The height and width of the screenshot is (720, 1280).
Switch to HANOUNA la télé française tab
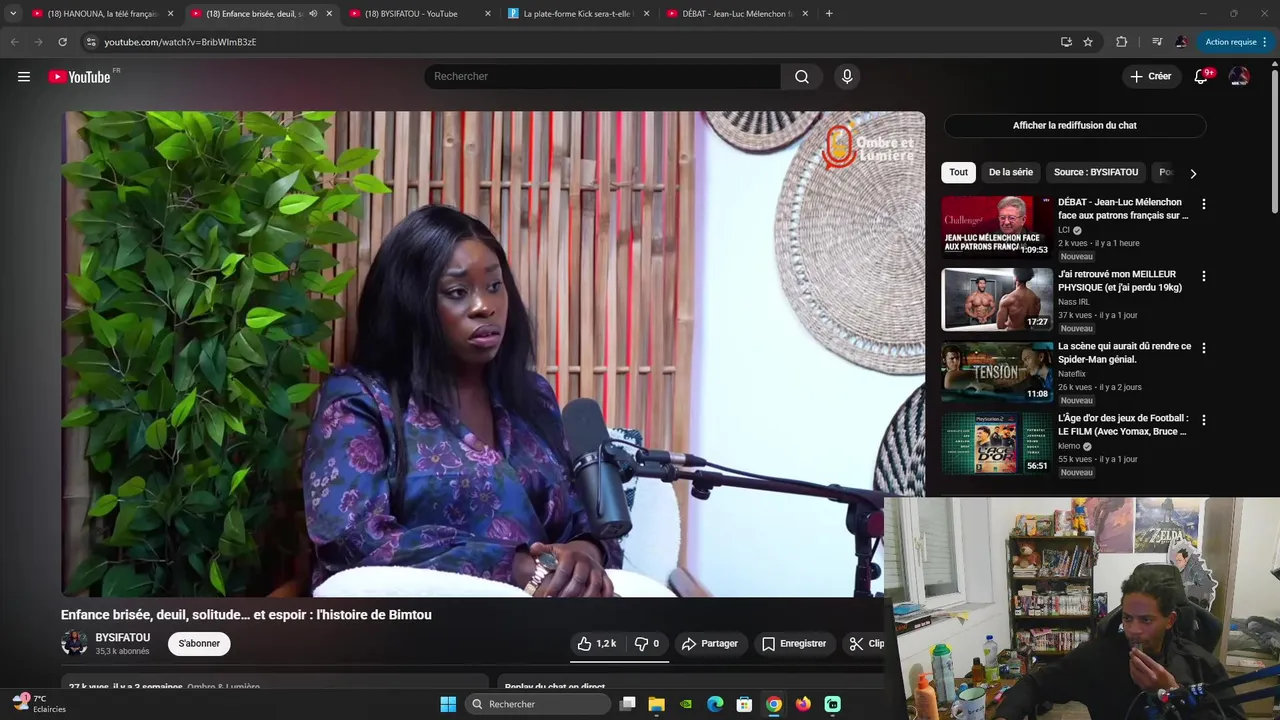point(103,14)
